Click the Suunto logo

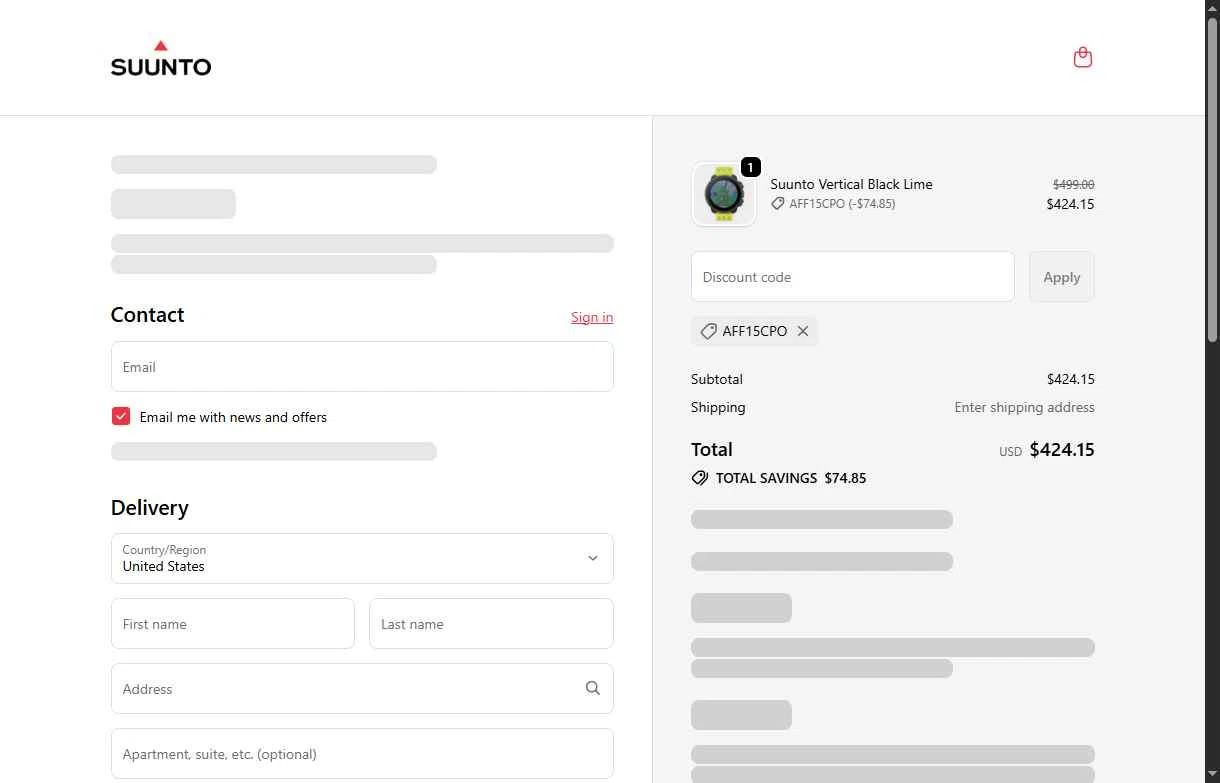[x=161, y=58]
